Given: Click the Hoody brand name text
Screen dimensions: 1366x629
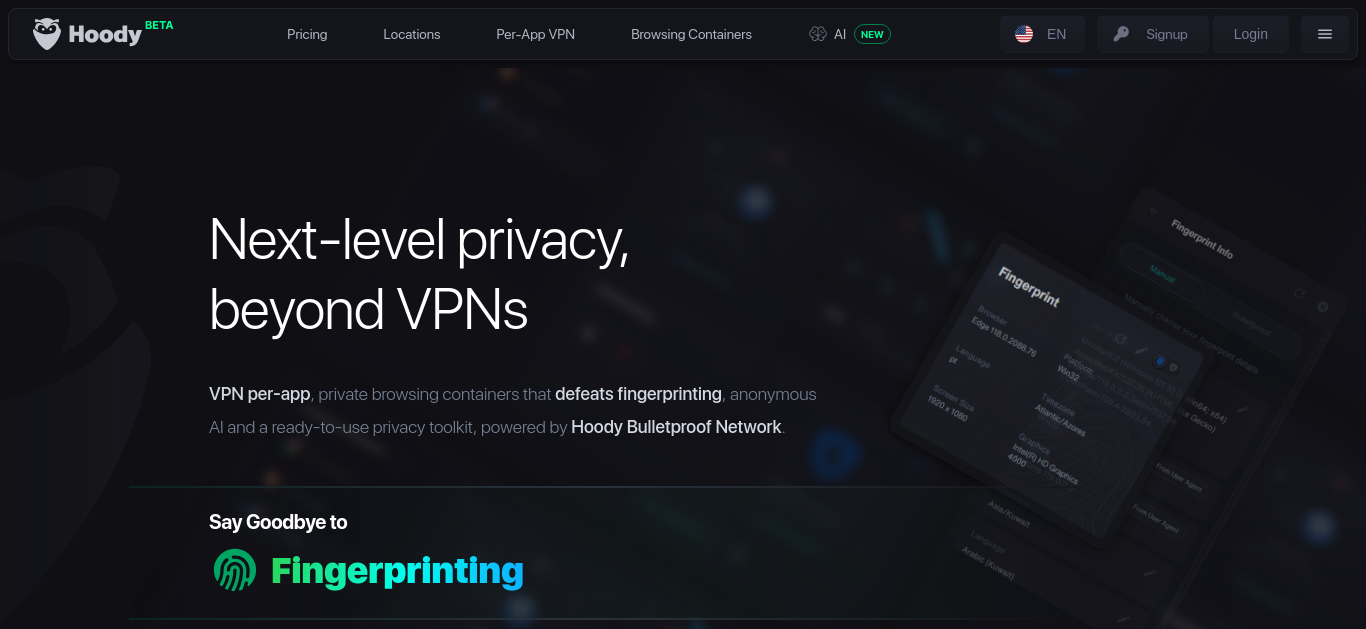Looking at the screenshot, I should 105,35.
